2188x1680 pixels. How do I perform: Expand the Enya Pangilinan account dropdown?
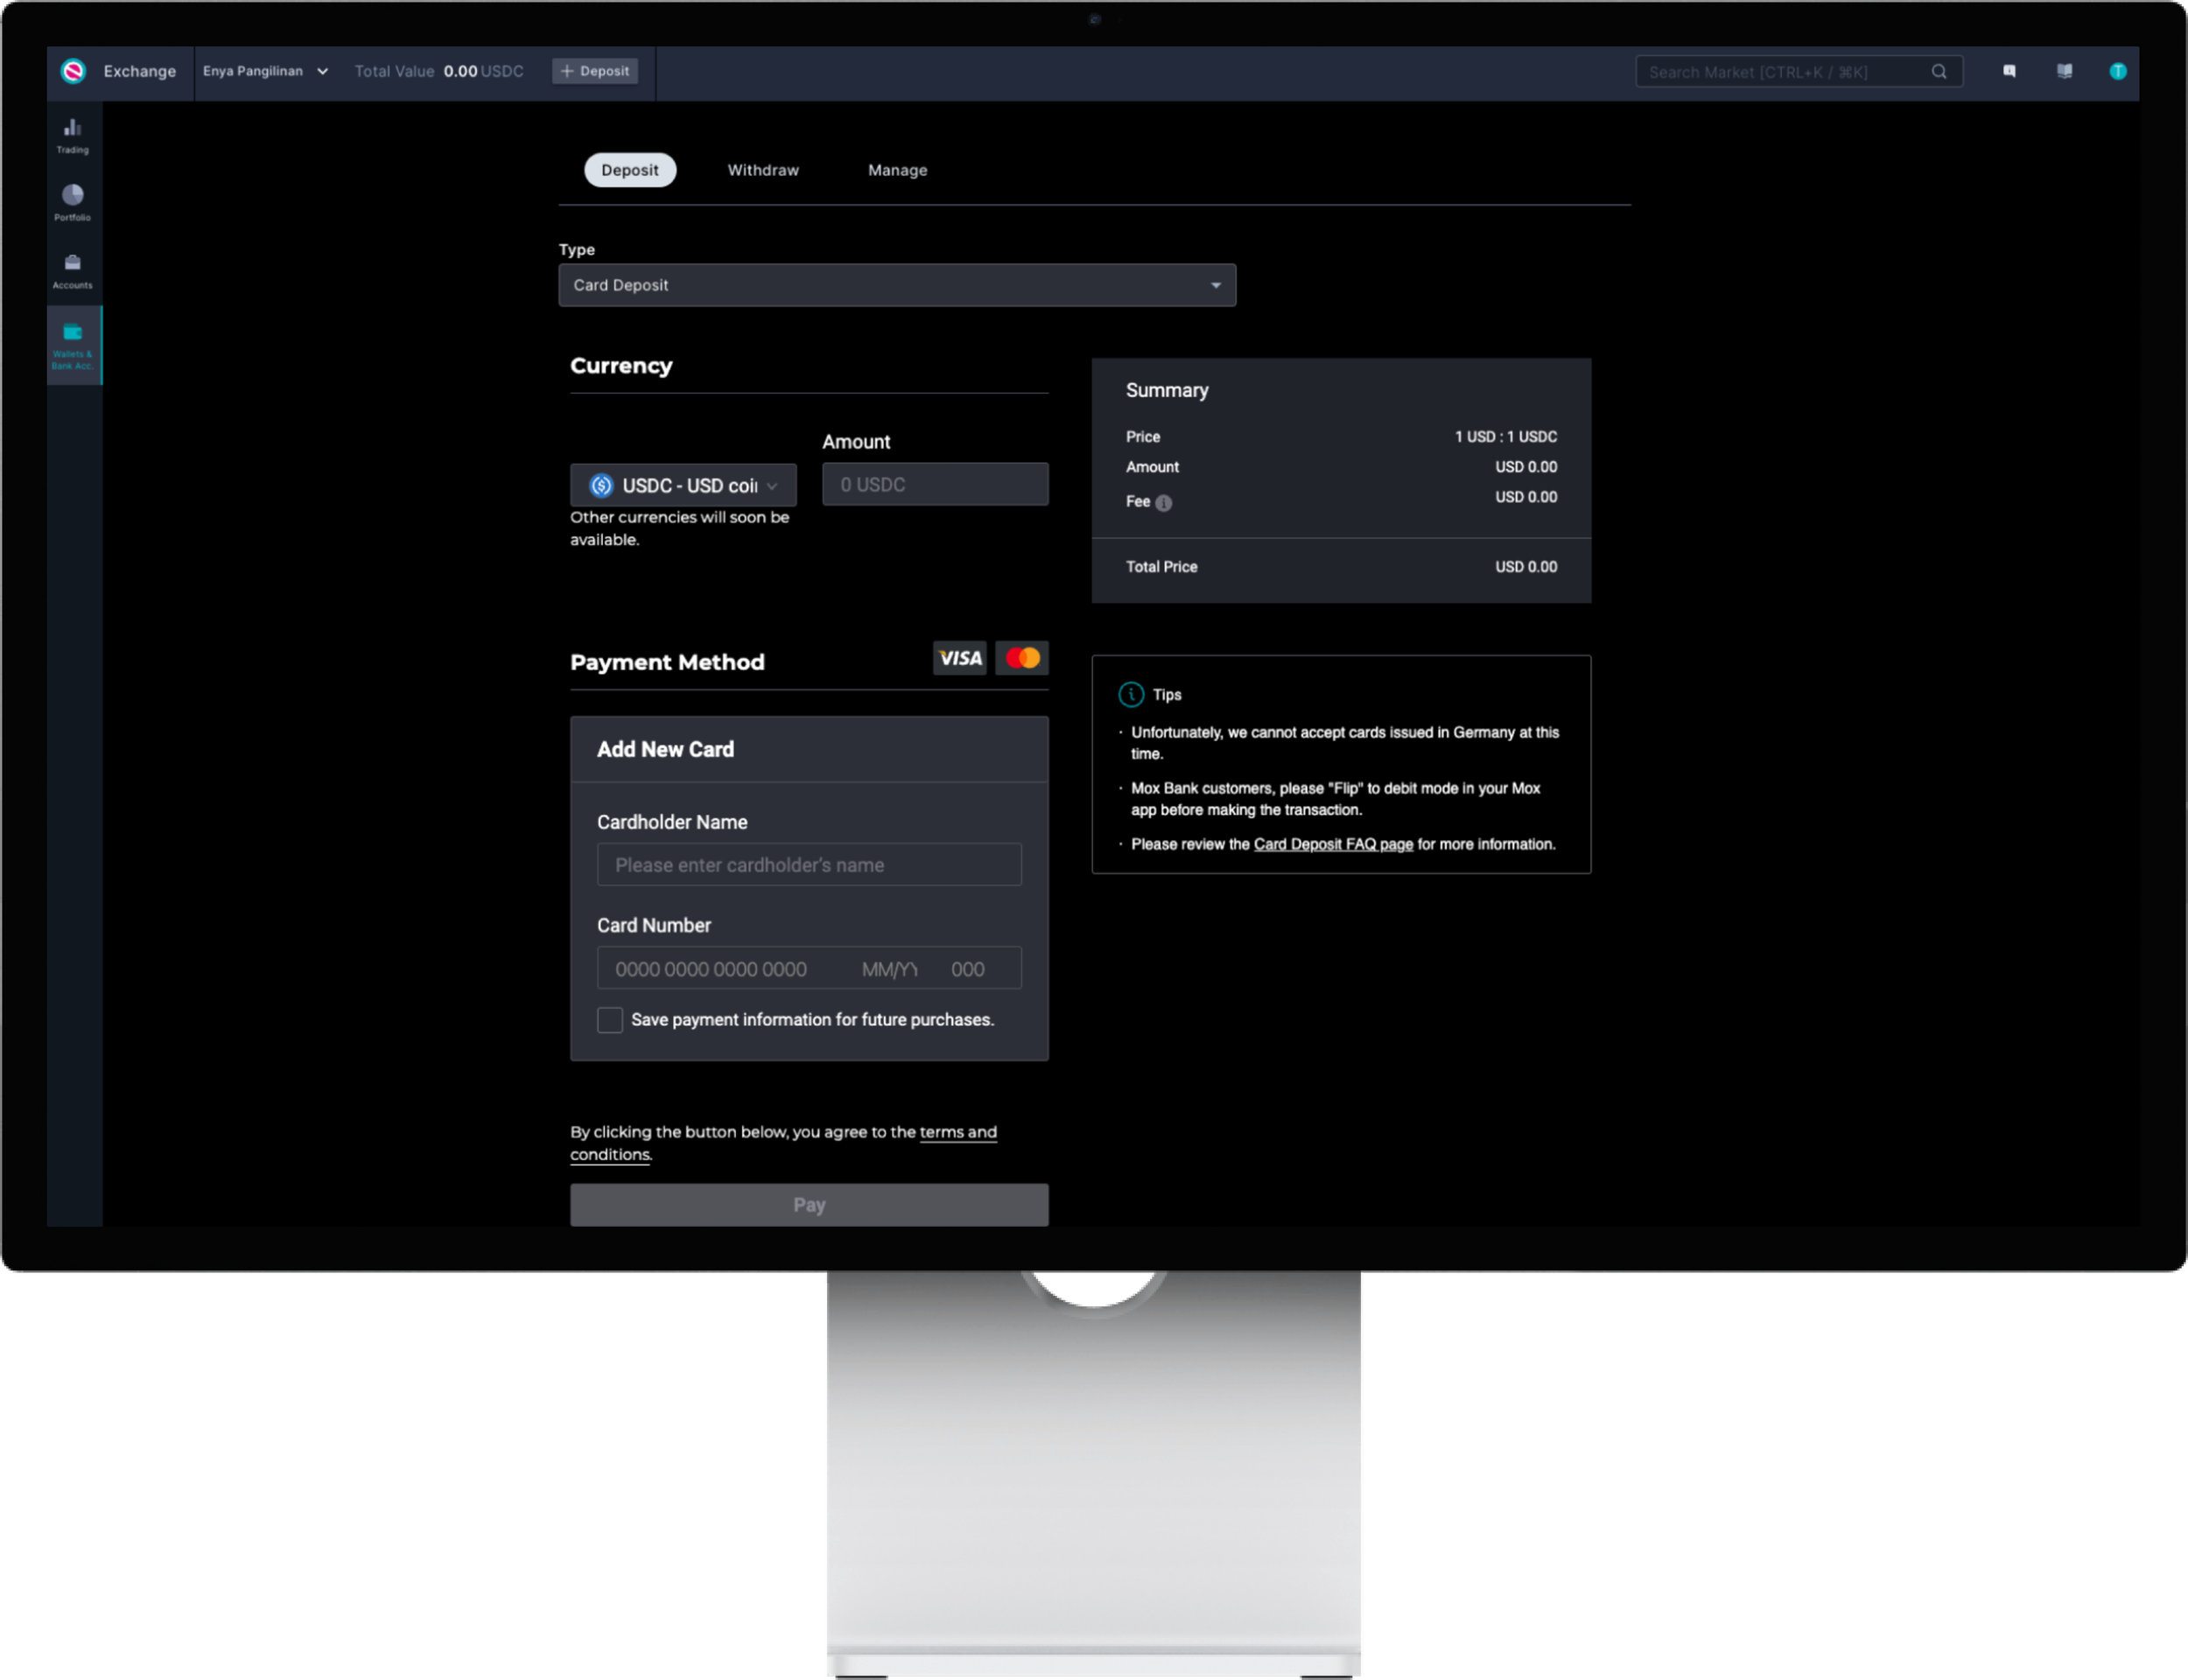click(265, 71)
